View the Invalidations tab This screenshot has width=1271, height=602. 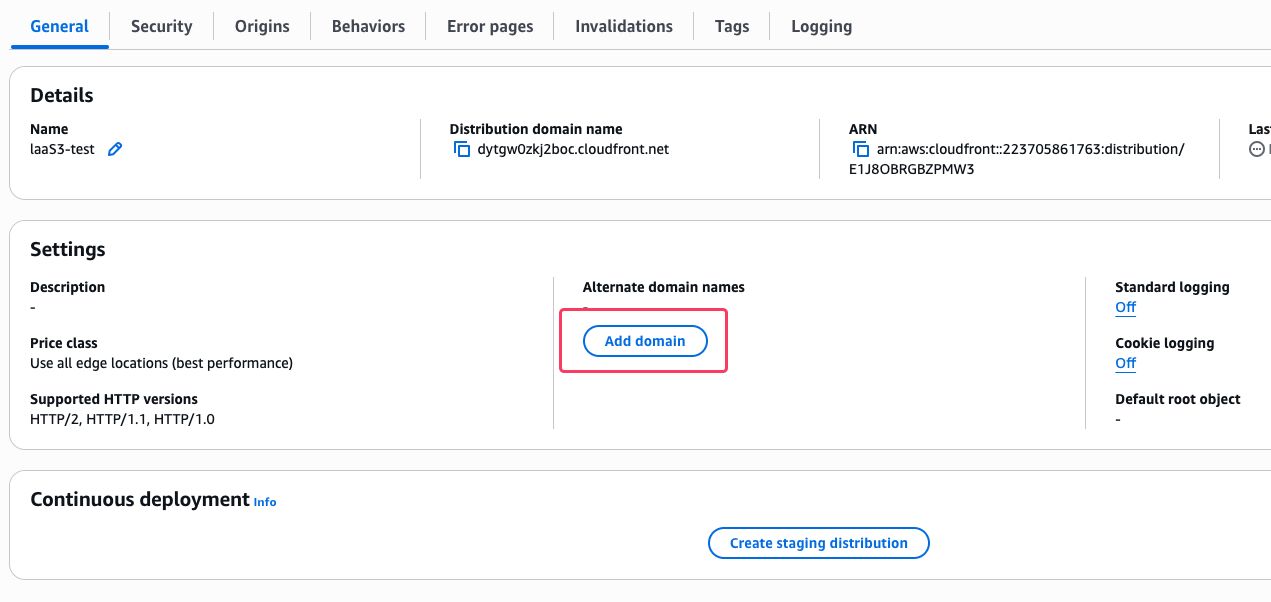click(x=624, y=26)
